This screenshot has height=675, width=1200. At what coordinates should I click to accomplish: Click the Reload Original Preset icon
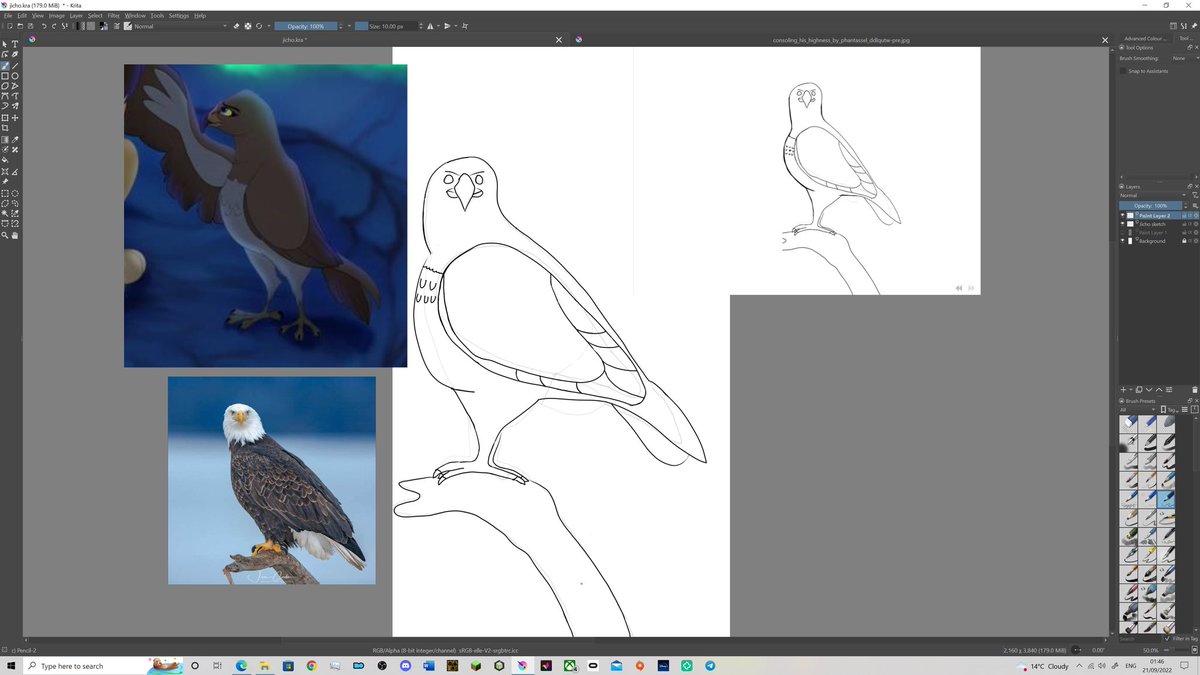click(x=259, y=26)
